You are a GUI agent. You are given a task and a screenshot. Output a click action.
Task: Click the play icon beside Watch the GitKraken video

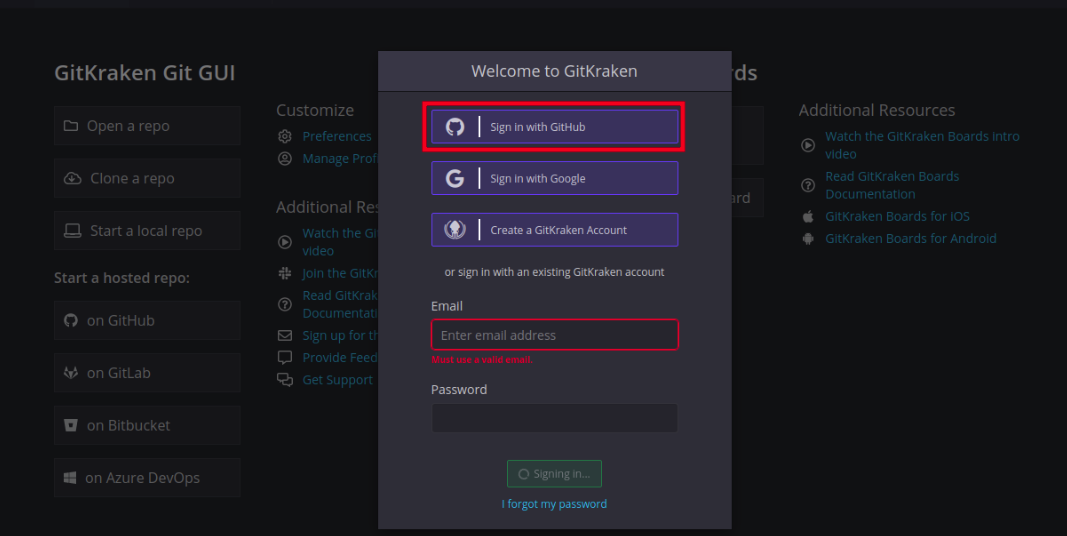284,241
